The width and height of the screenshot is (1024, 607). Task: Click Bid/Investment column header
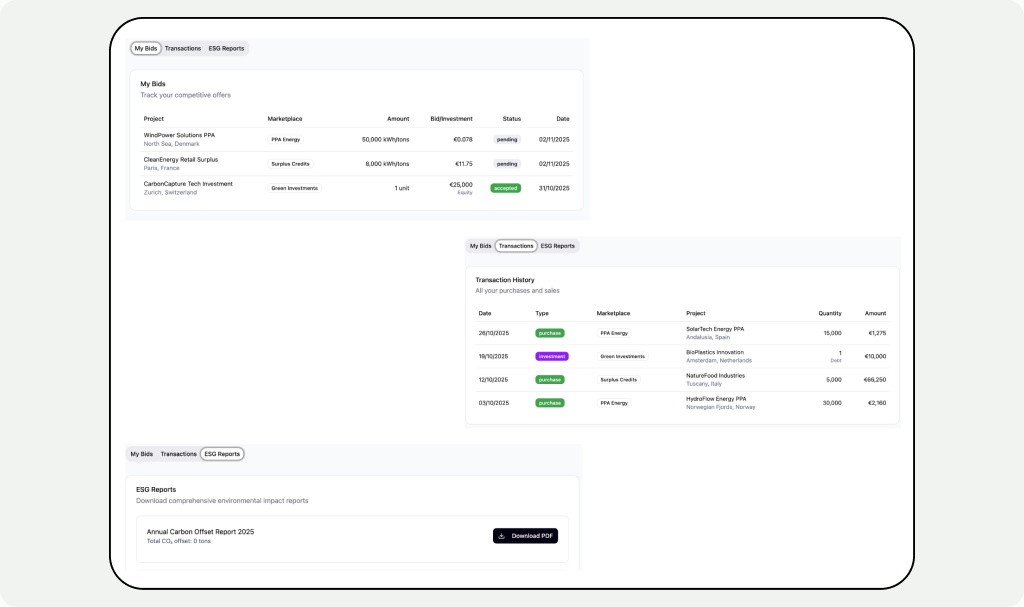coord(451,119)
